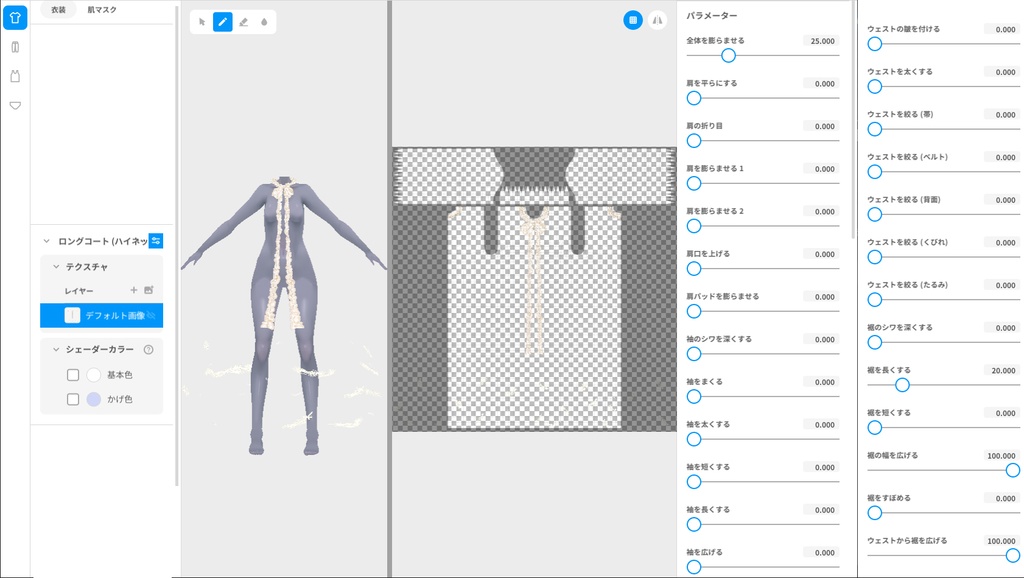
Task: Open the シェーダーカラー help icon
Action: point(148,349)
